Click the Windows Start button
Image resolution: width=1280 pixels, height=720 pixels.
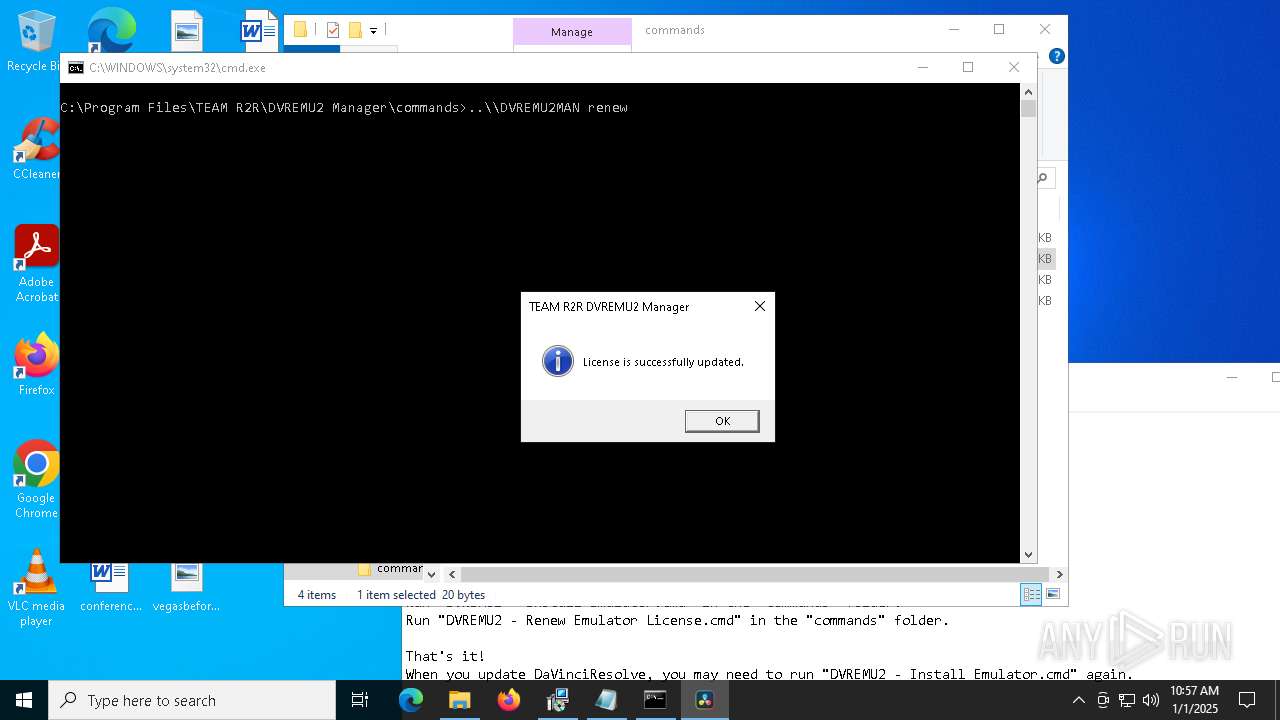[x=24, y=700]
